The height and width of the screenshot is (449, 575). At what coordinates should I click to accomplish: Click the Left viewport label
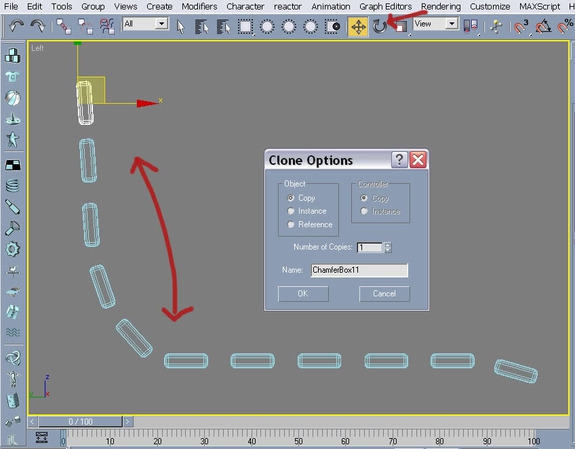click(x=37, y=48)
